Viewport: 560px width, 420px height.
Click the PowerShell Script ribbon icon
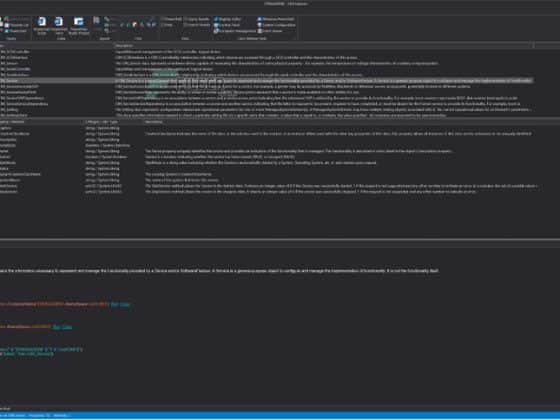click(42, 25)
